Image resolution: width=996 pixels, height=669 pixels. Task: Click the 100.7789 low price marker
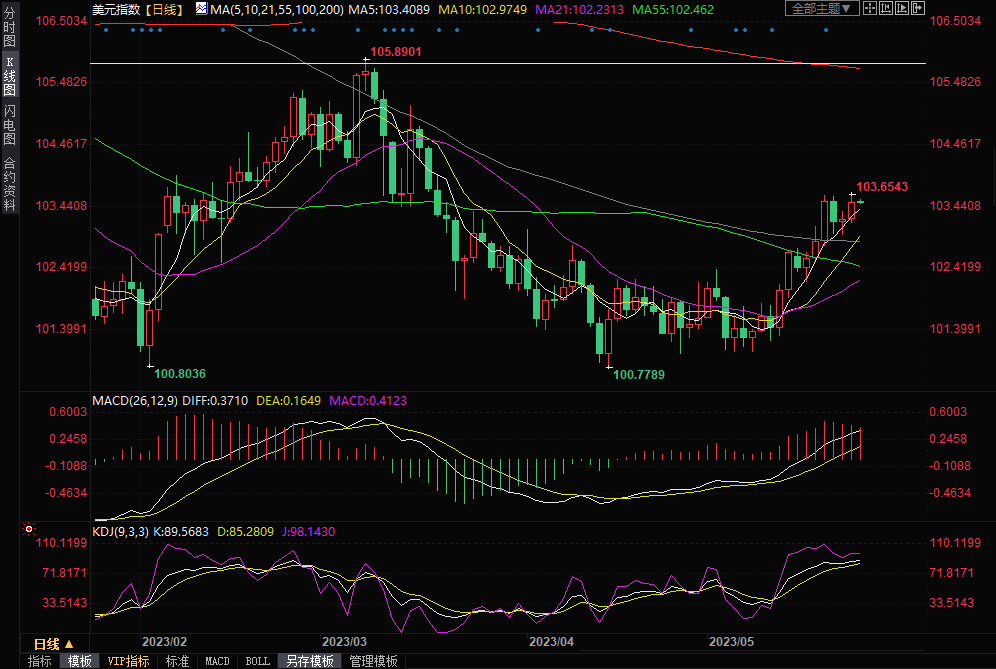pyautogui.click(x=638, y=374)
